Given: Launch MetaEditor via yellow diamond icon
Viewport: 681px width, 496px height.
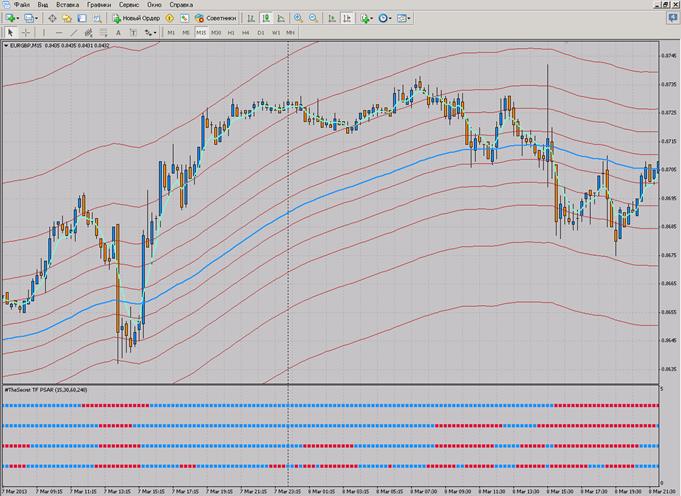Looking at the screenshot, I should 170,18.
